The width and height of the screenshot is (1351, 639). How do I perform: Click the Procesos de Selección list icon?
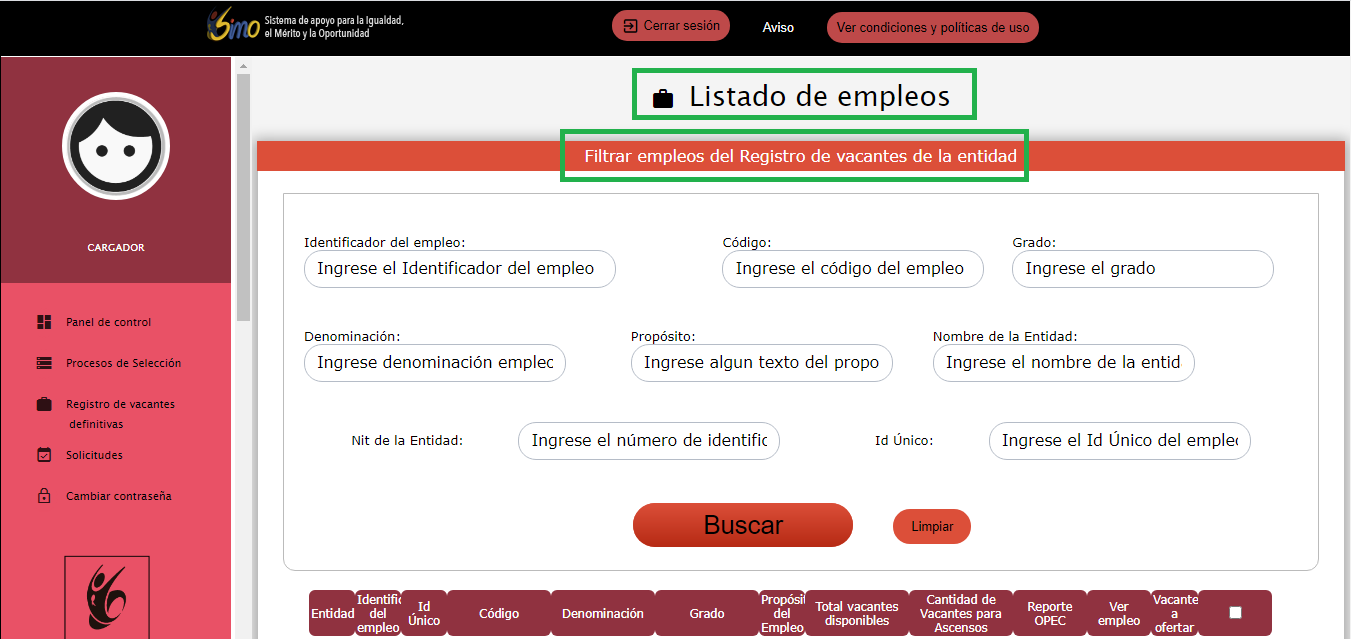point(44,363)
